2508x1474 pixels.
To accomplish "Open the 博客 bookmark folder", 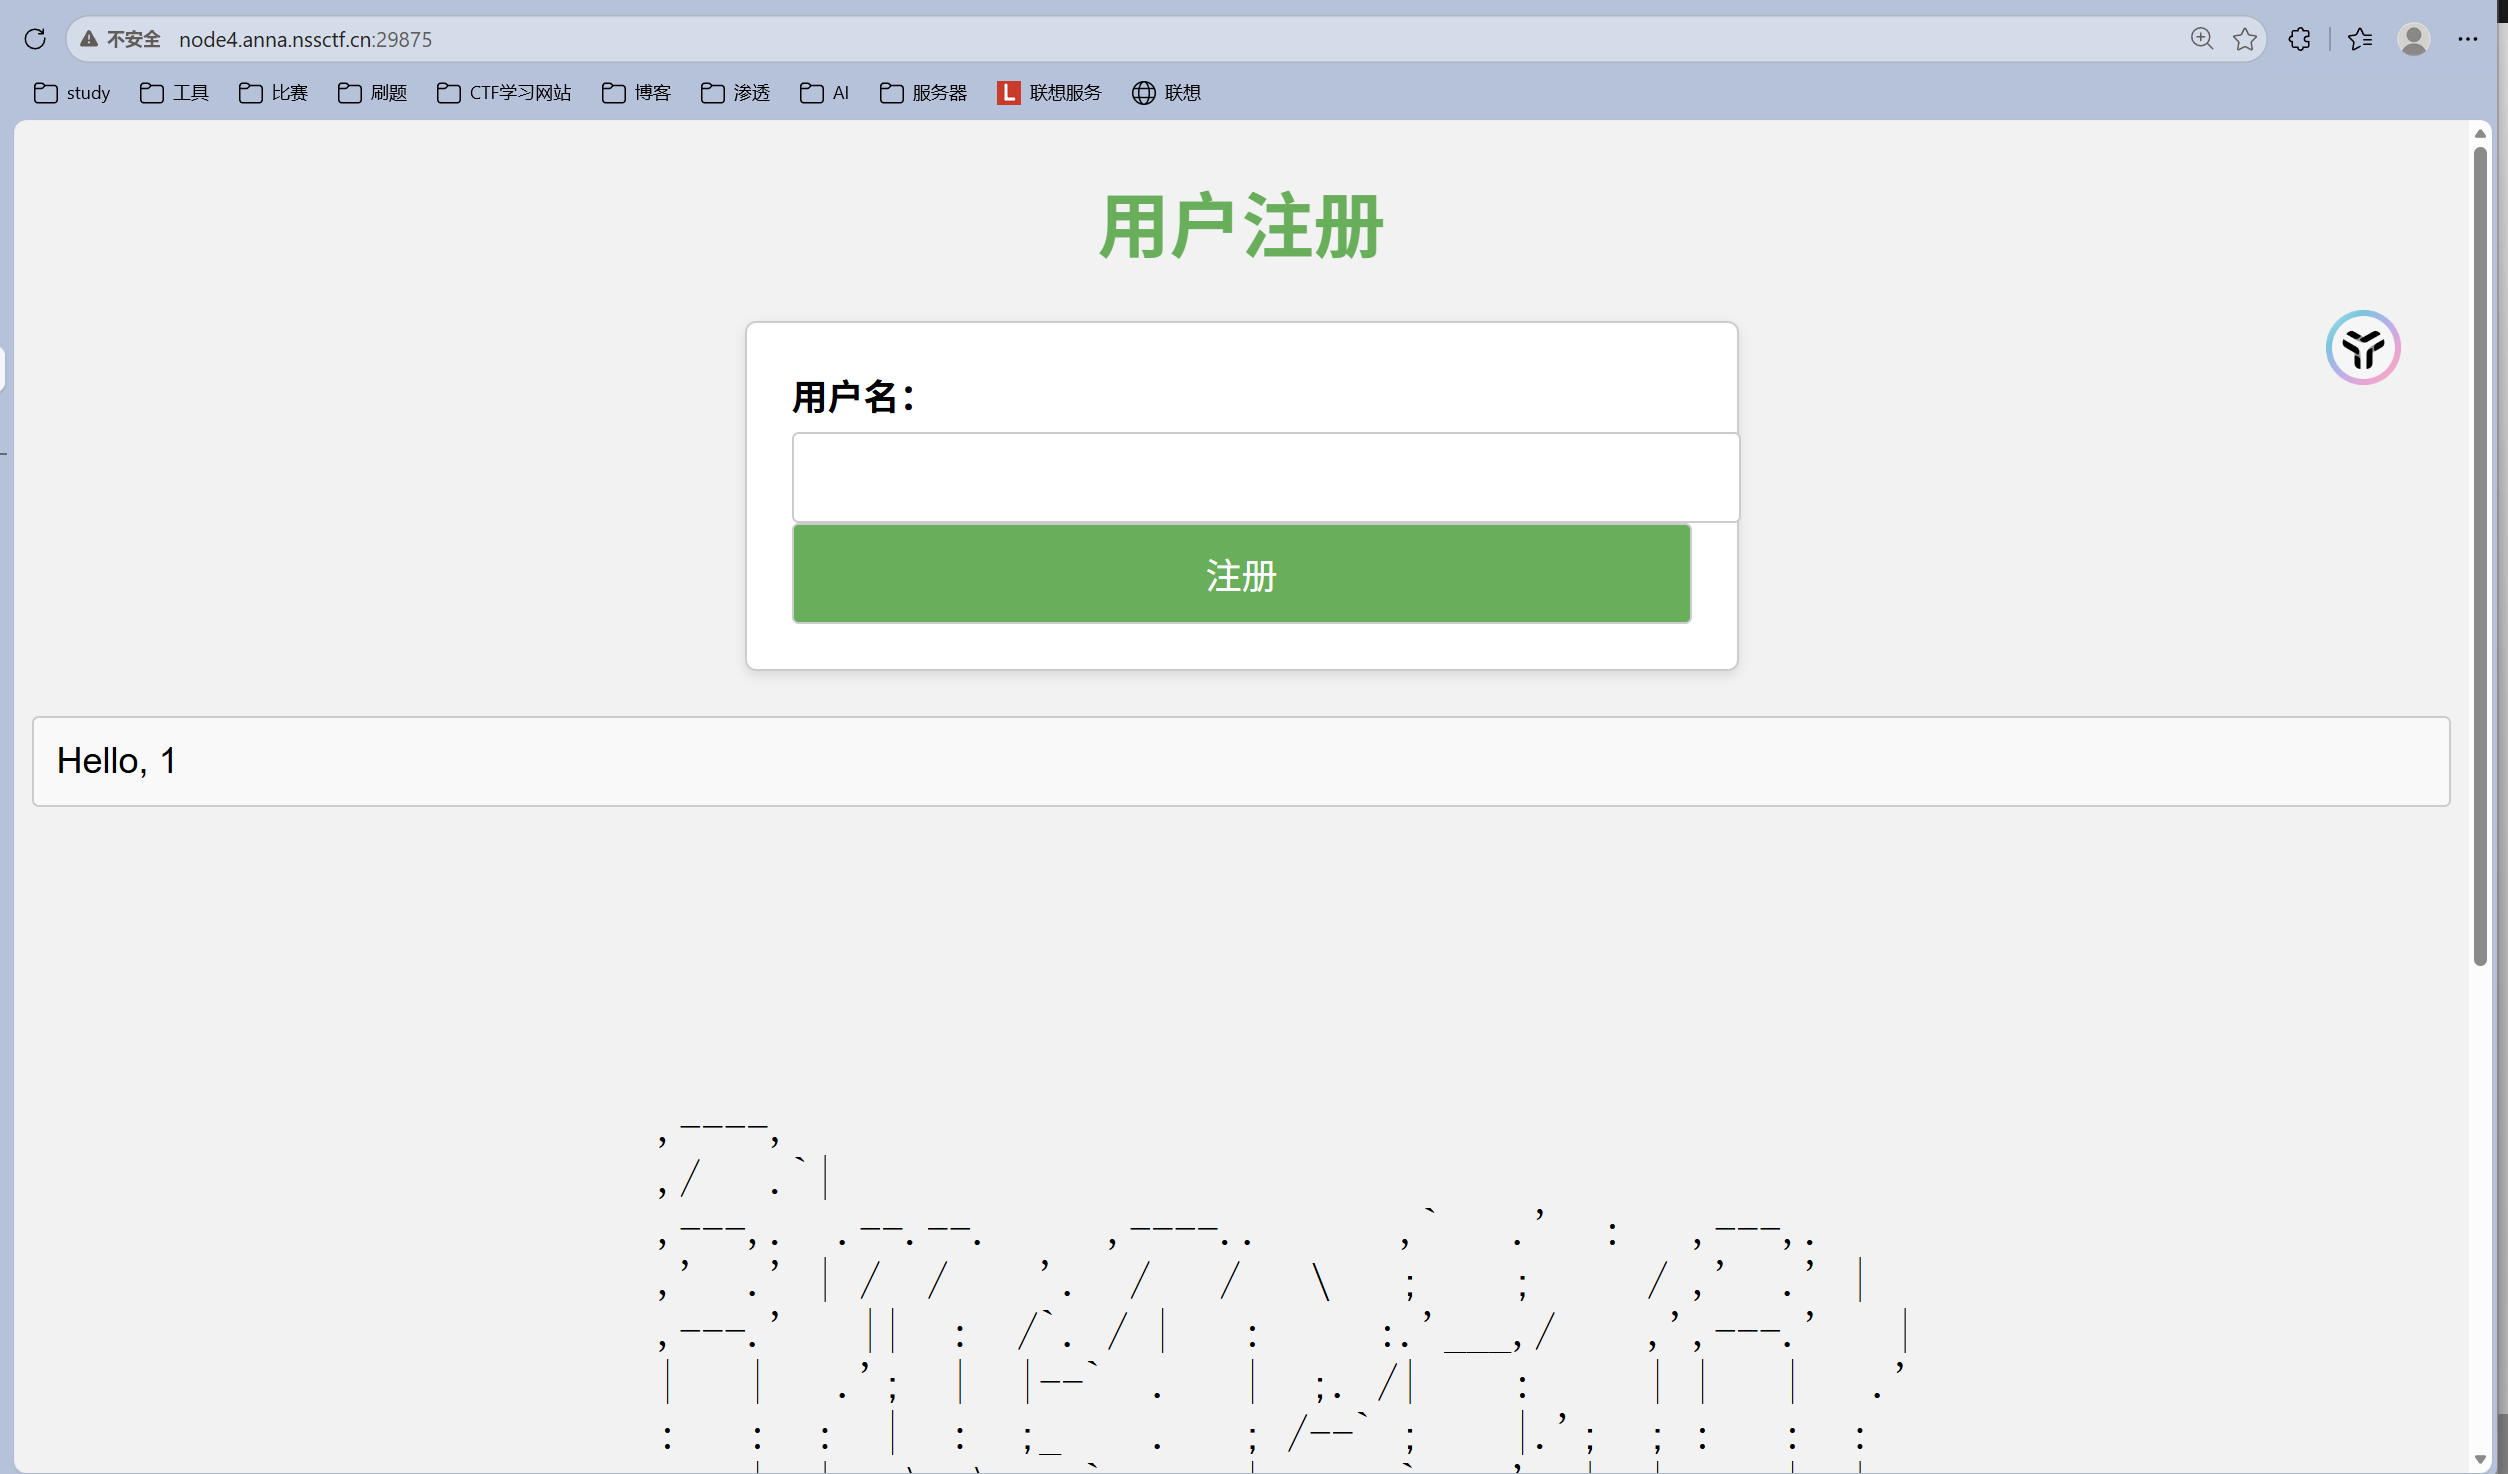I will coord(636,93).
